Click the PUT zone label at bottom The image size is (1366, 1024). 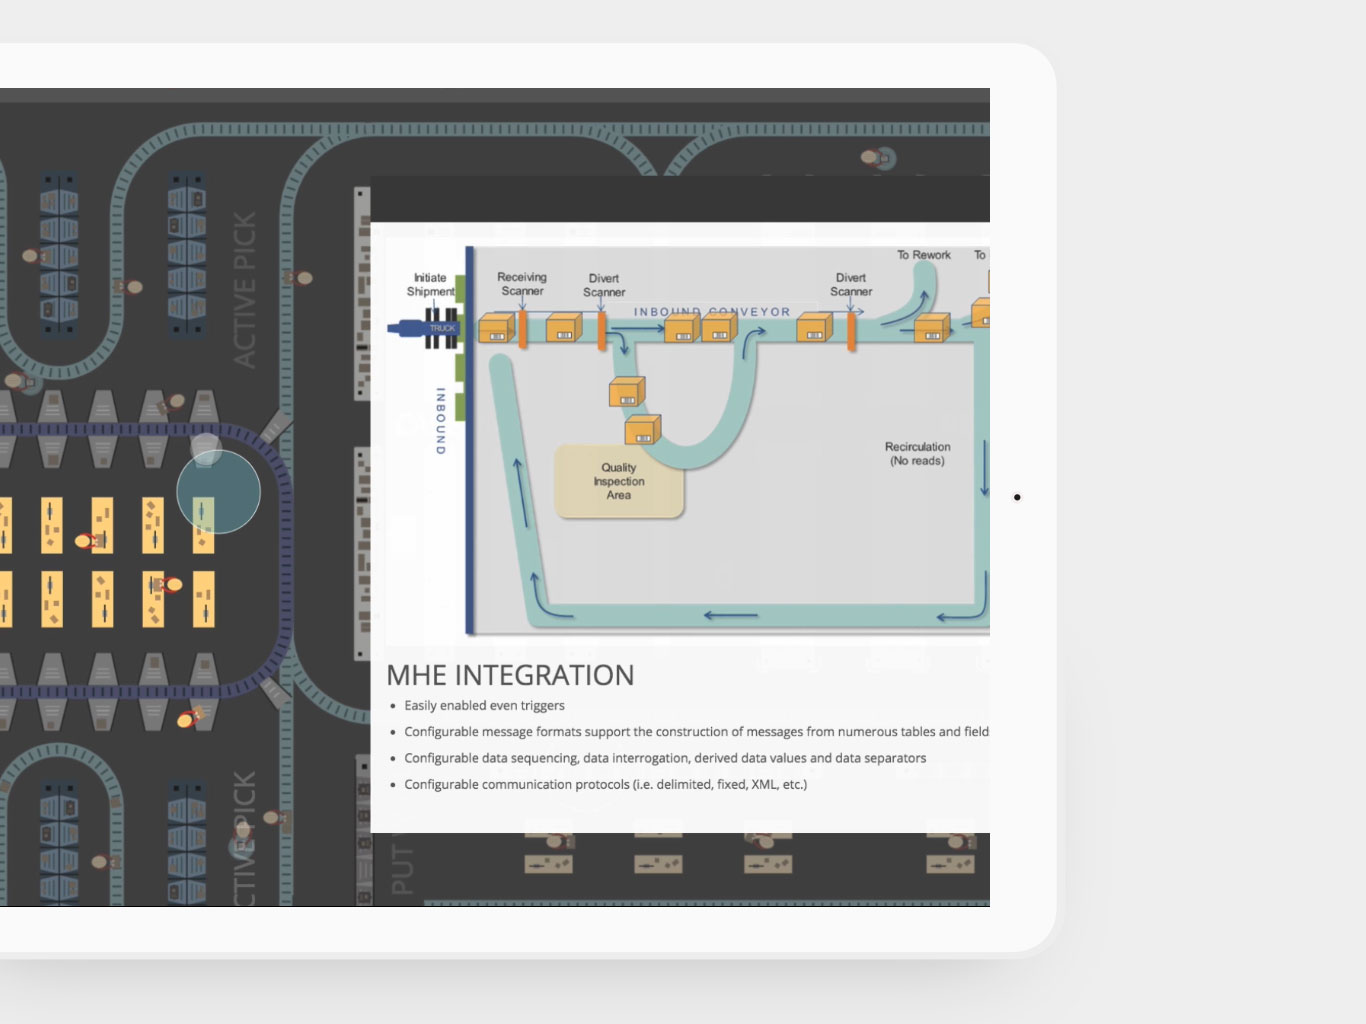pyautogui.click(x=403, y=868)
